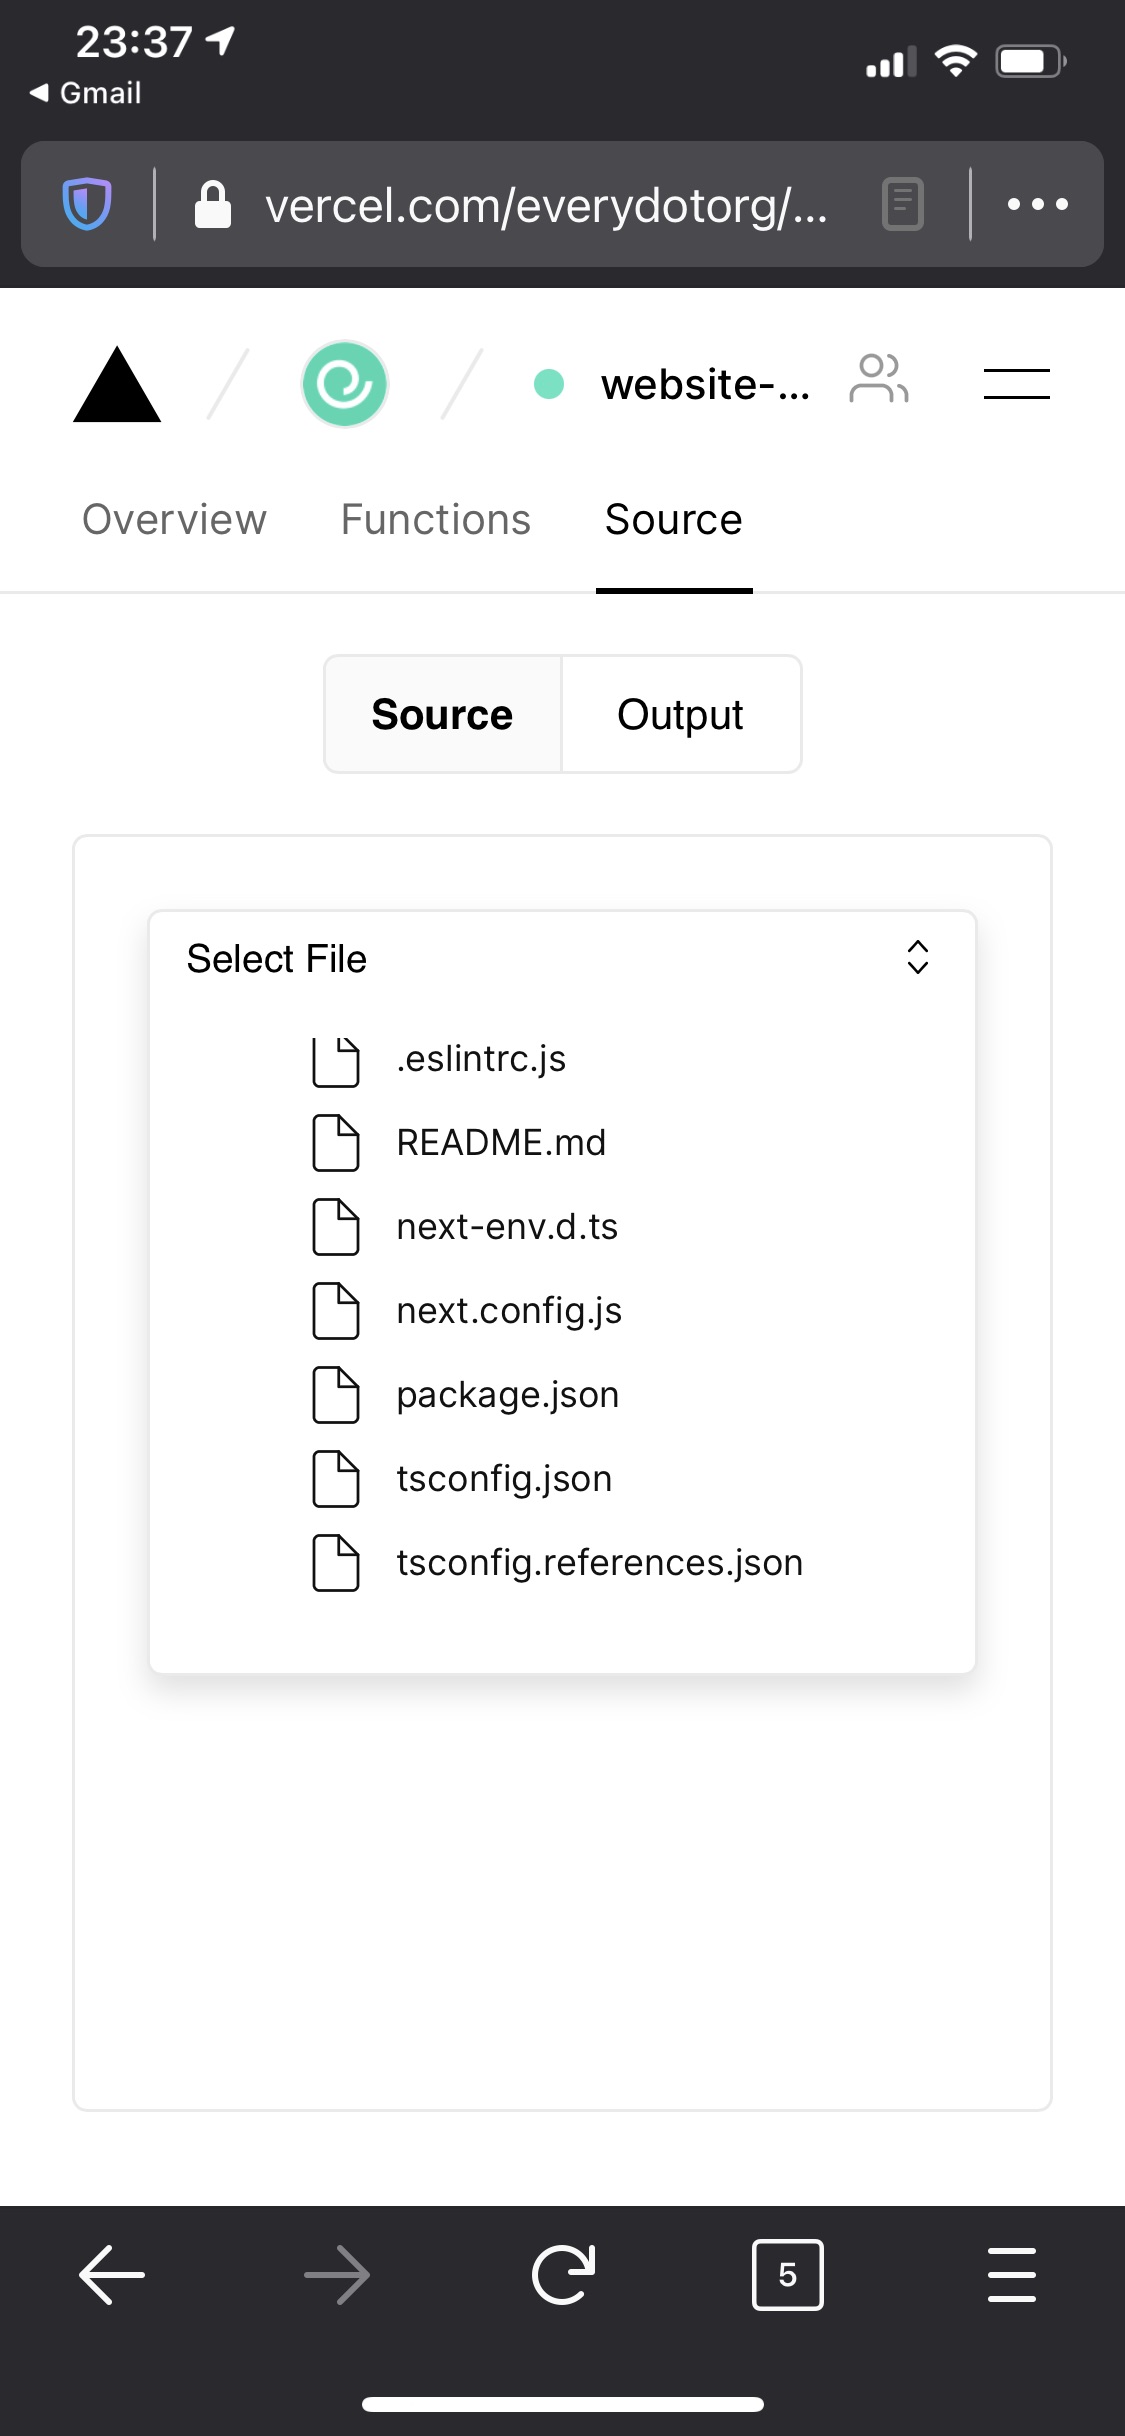This screenshot has width=1125, height=2436.
Task: Tap the Wi-Fi status icon
Action: pyautogui.click(x=956, y=61)
